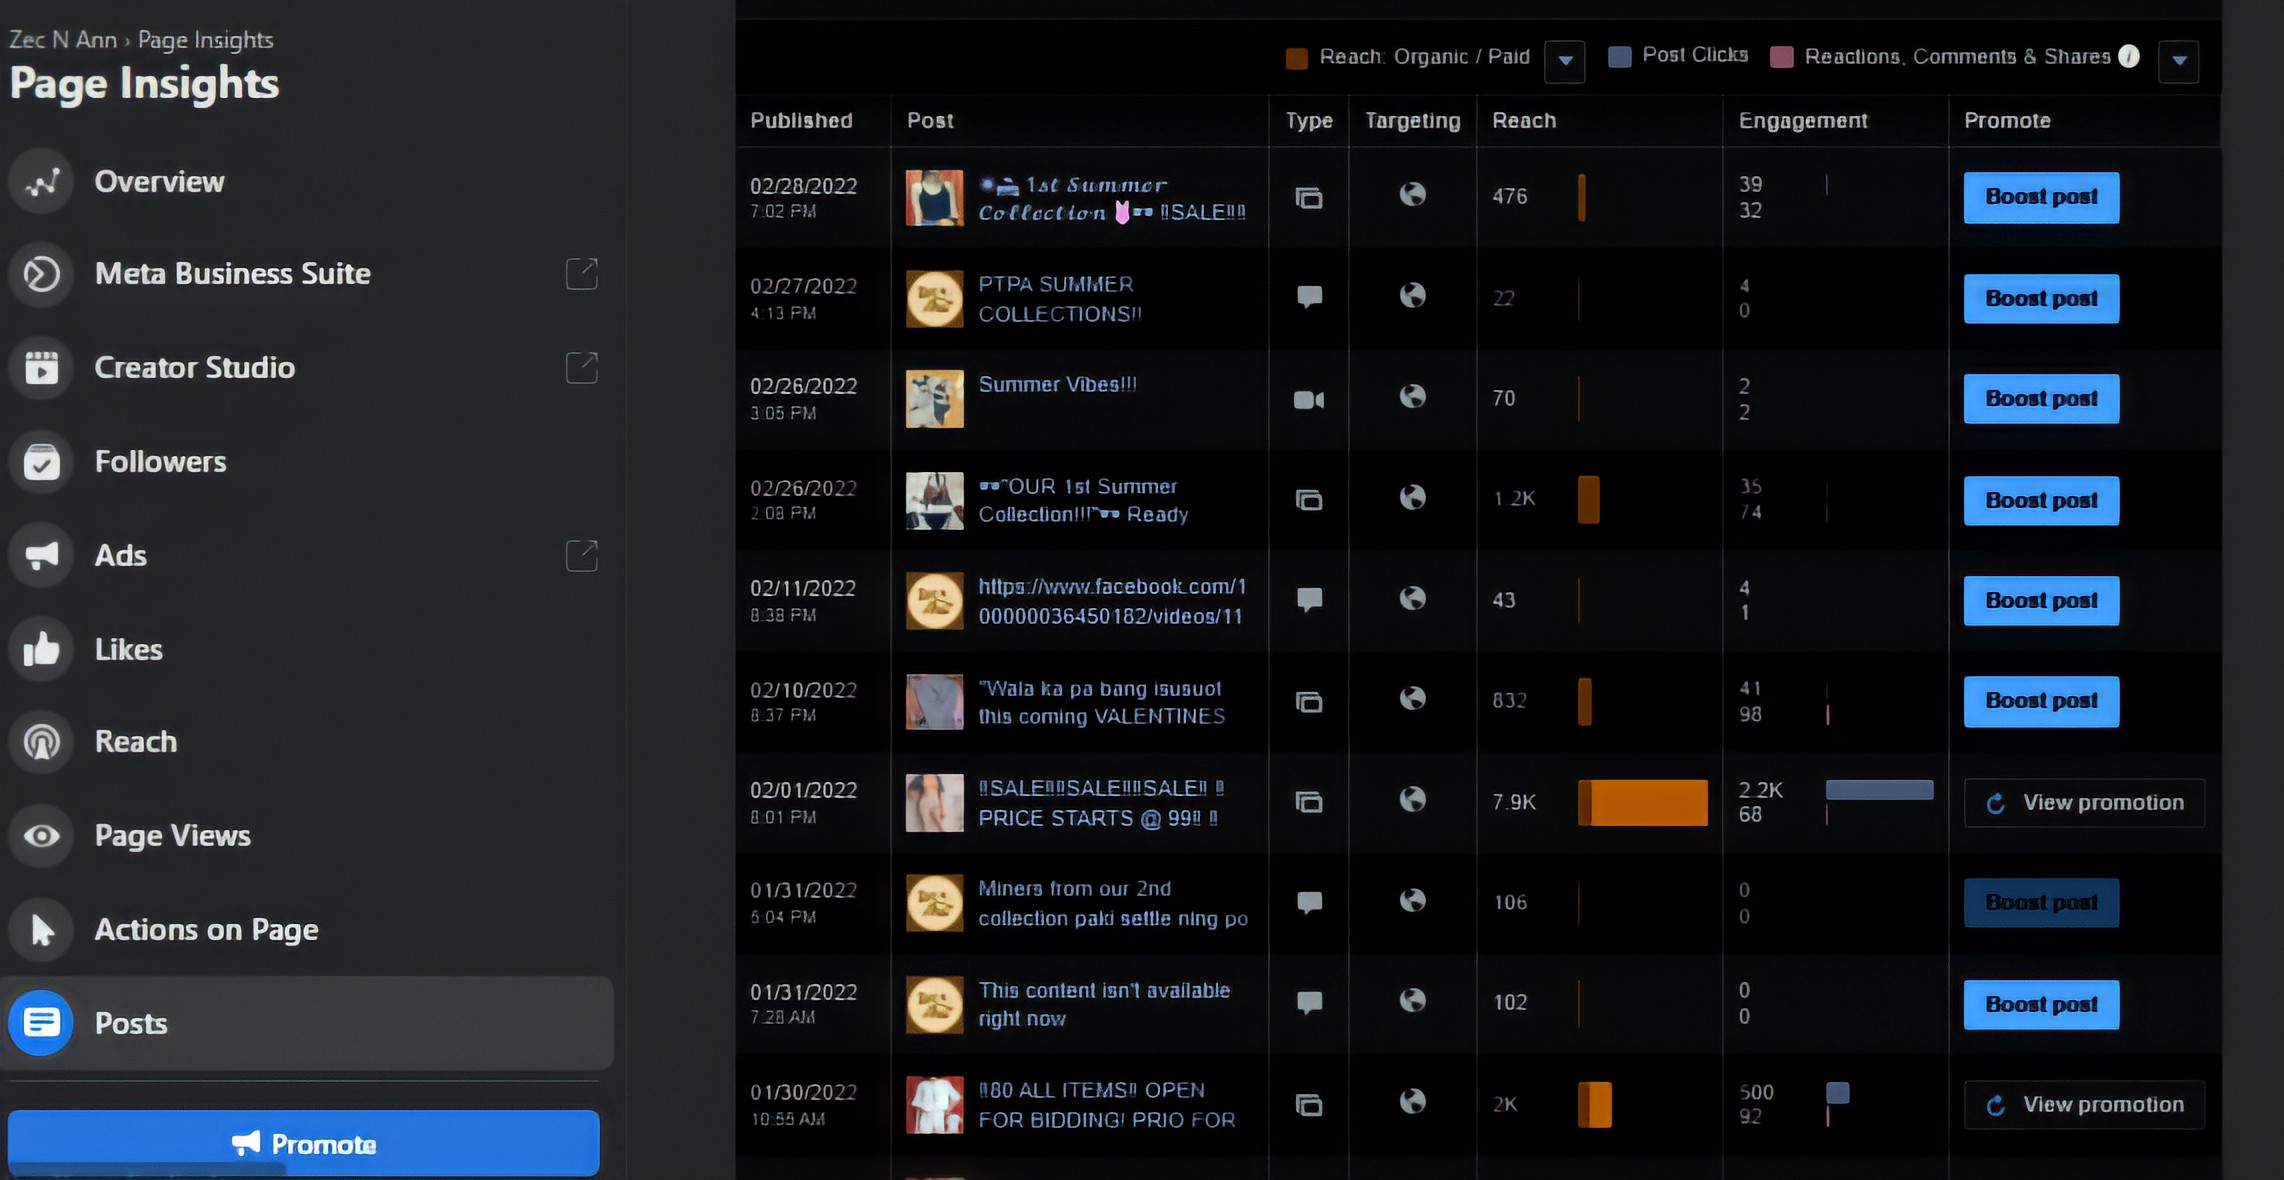Open Meta Business Suite external link icon
This screenshot has width=2284, height=1180.
click(x=582, y=274)
